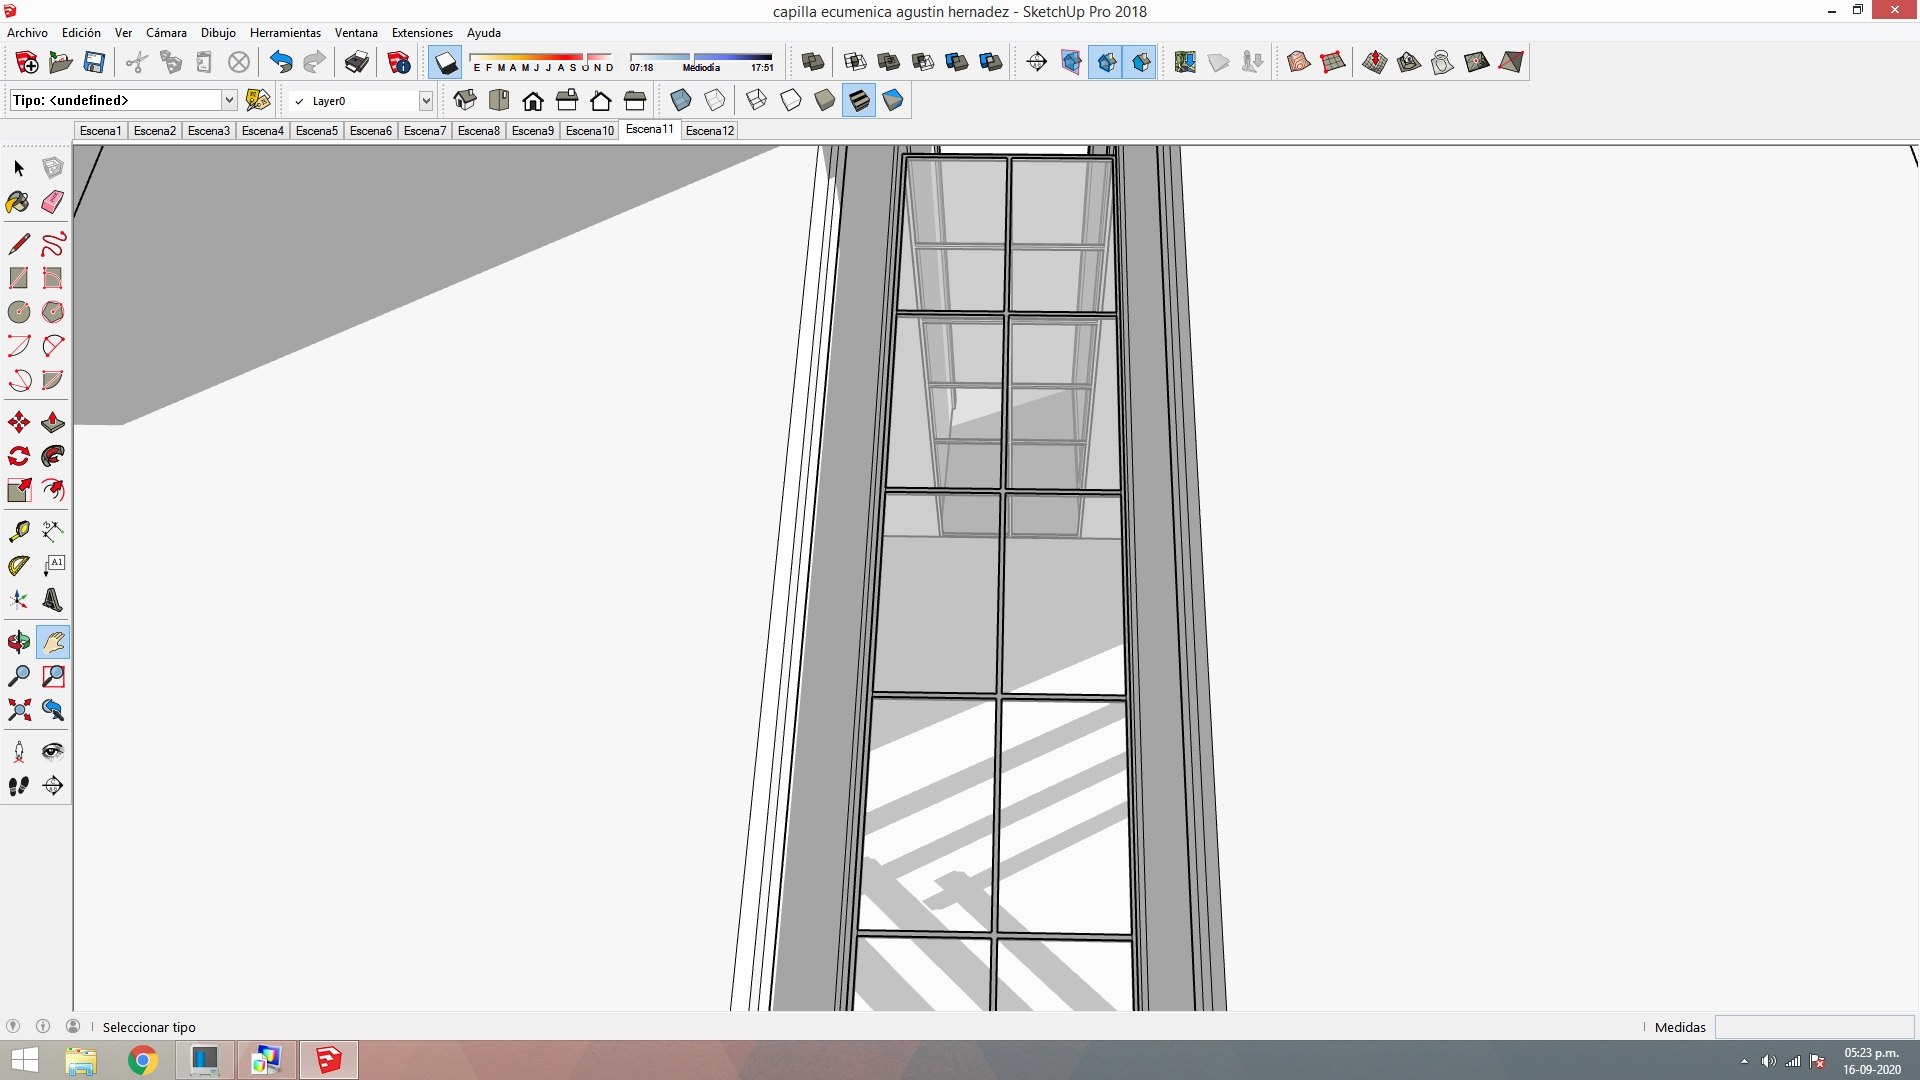Open the Classifier tag tool
1920x1080 pixels.
click(x=258, y=100)
